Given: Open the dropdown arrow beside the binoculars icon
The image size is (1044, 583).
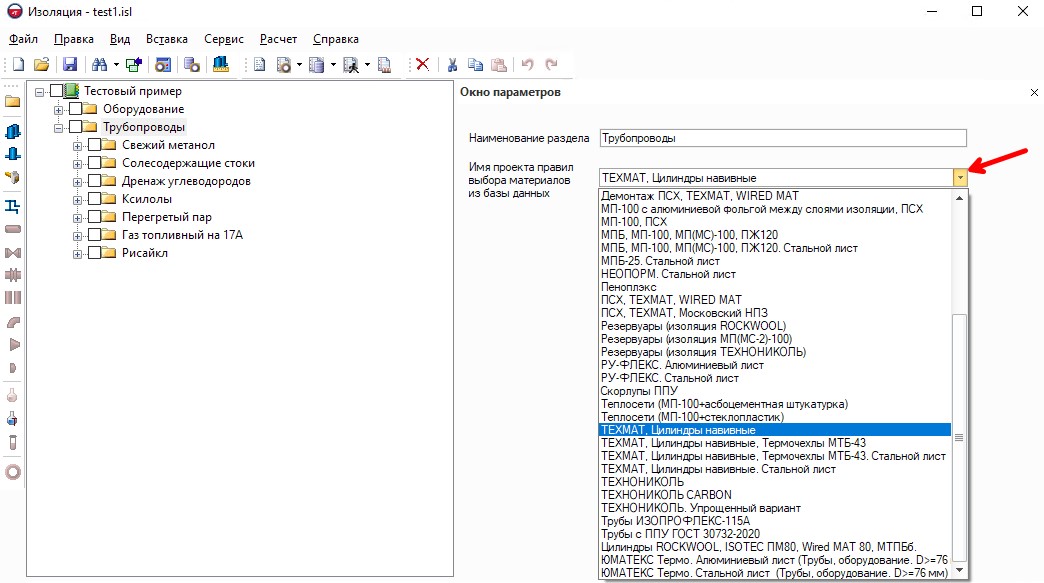Looking at the screenshot, I should 116,65.
